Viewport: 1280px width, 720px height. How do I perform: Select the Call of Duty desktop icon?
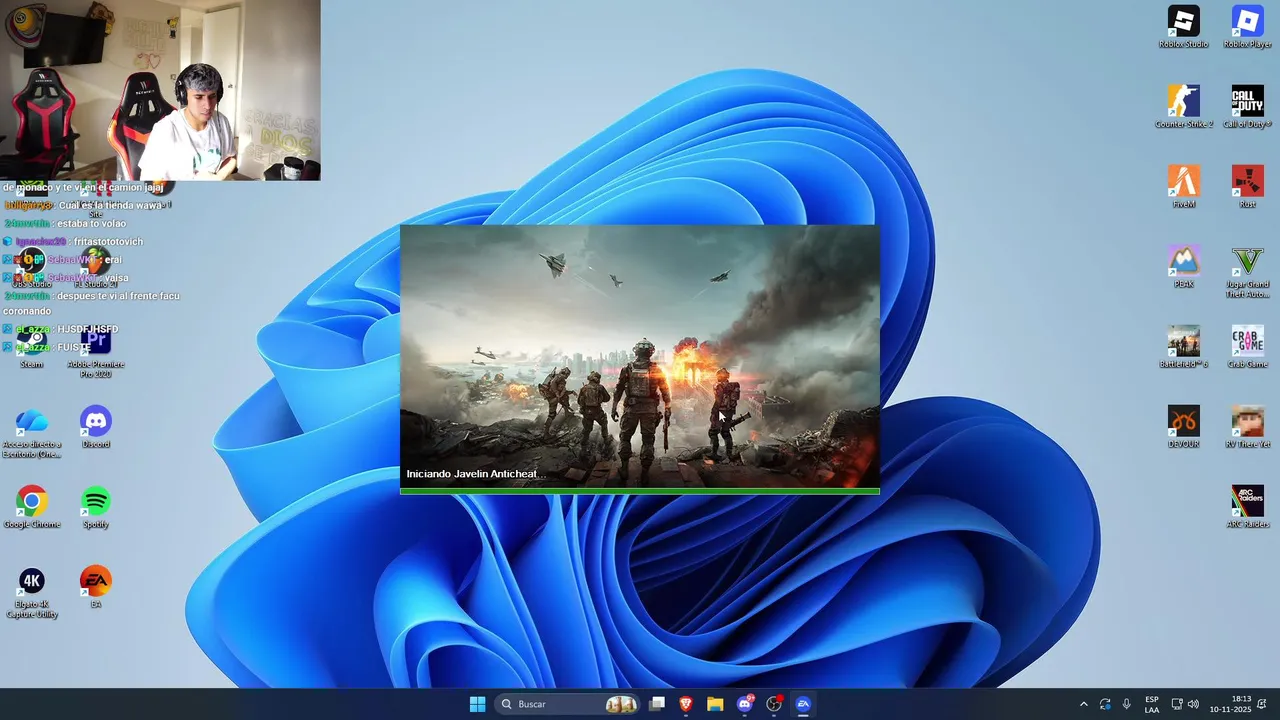click(1247, 107)
